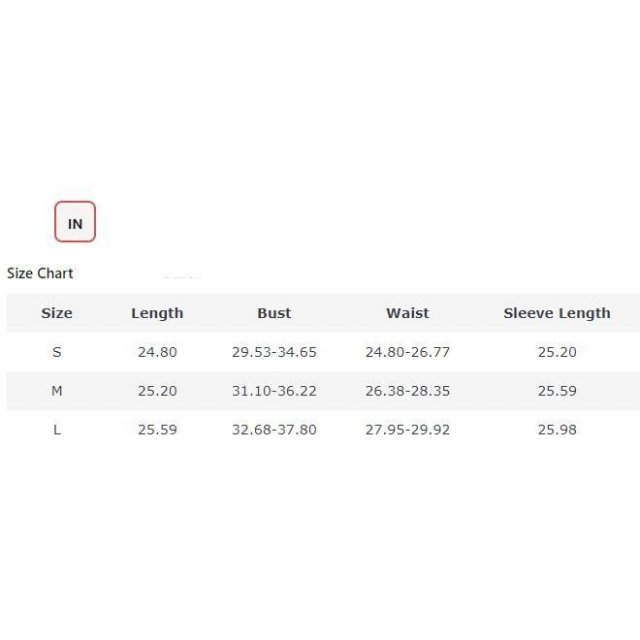Click the Size Chart heading text
The height and width of the screenshot is (640, 640).
pyautogui.click(x=40, y=273)
